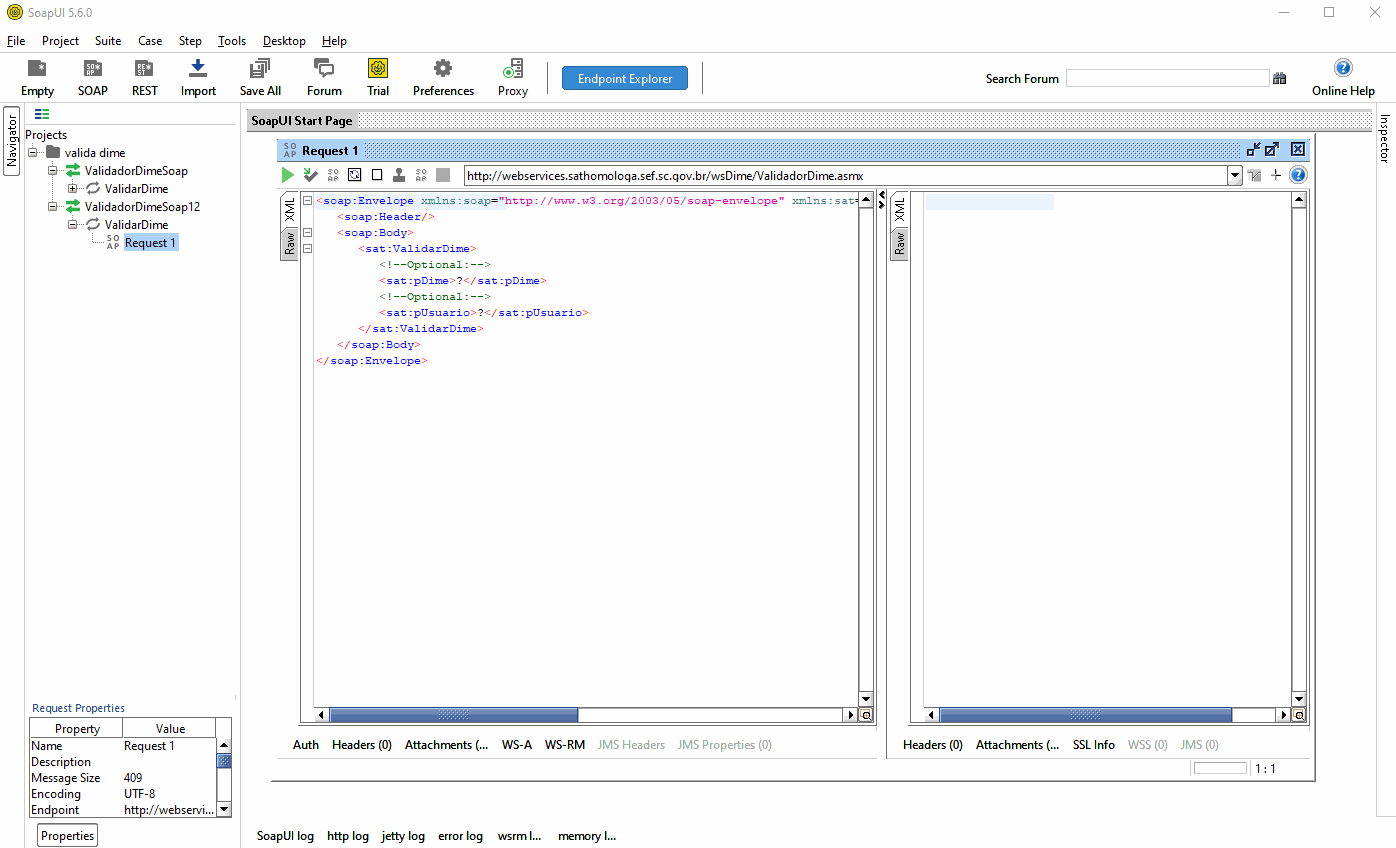
Task: Toggle the Inspector side panel tab
Action: point(1385,139)
